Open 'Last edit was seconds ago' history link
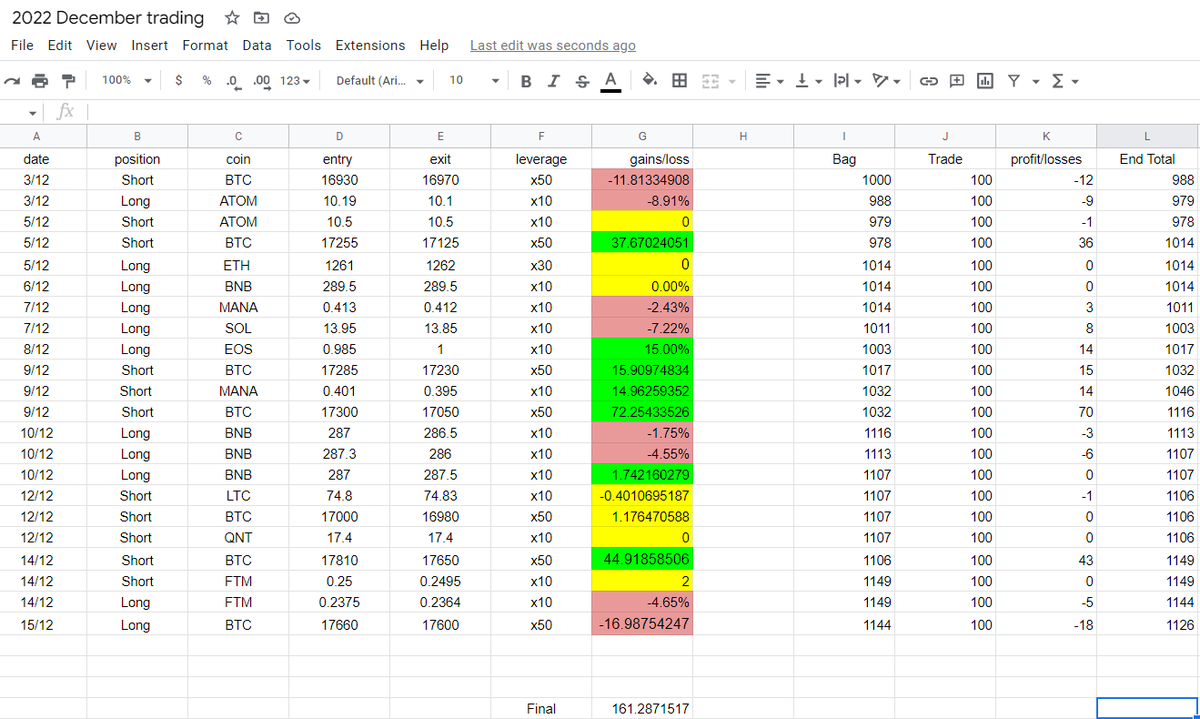Screen dimensions: 1200x719 click(552, 45)
